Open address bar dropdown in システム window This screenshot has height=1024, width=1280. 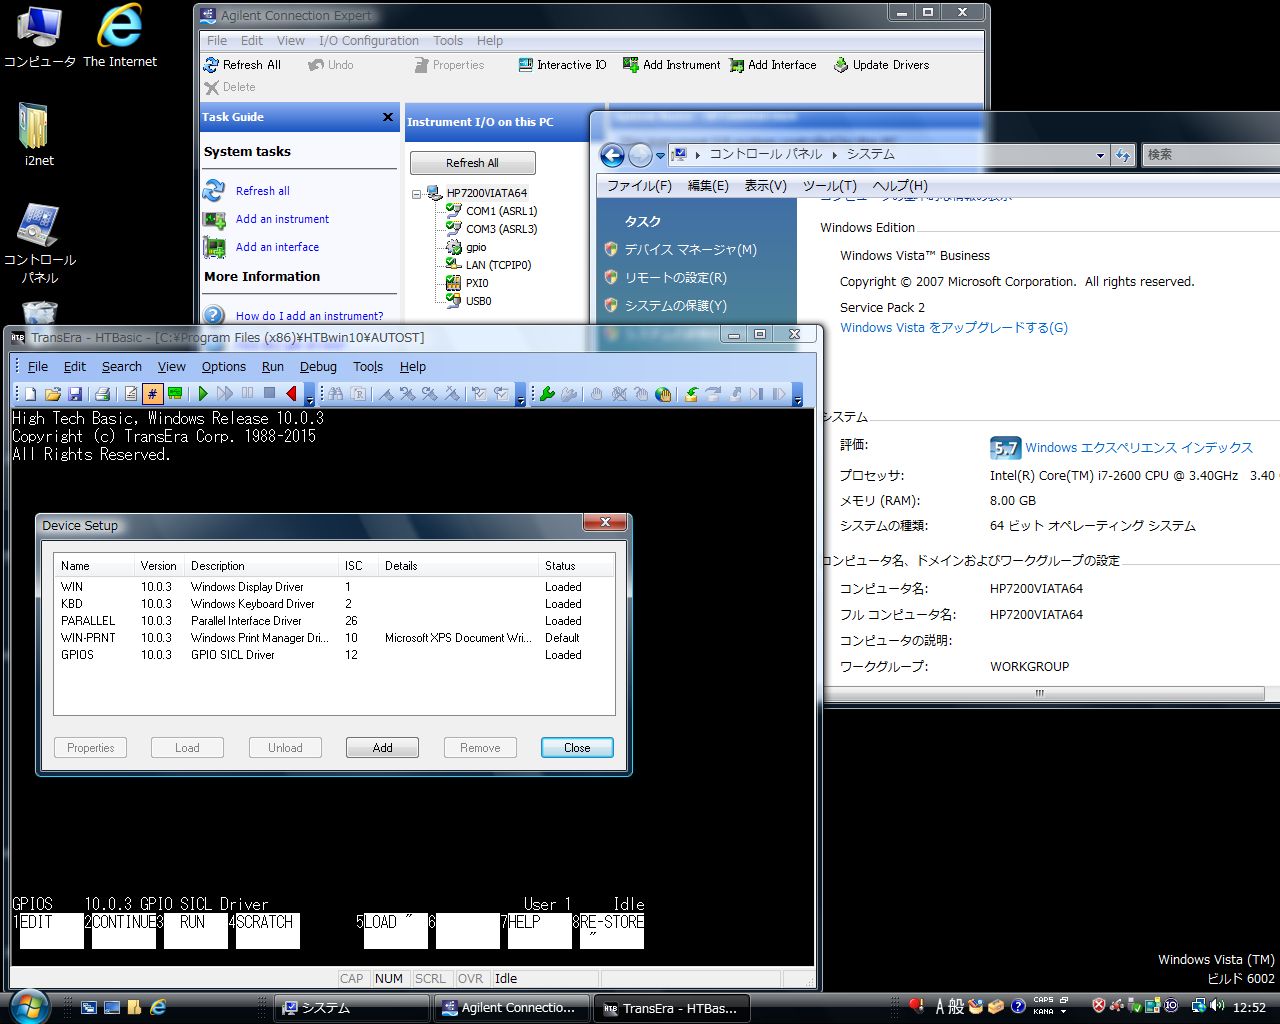[x=1100, y=155]
